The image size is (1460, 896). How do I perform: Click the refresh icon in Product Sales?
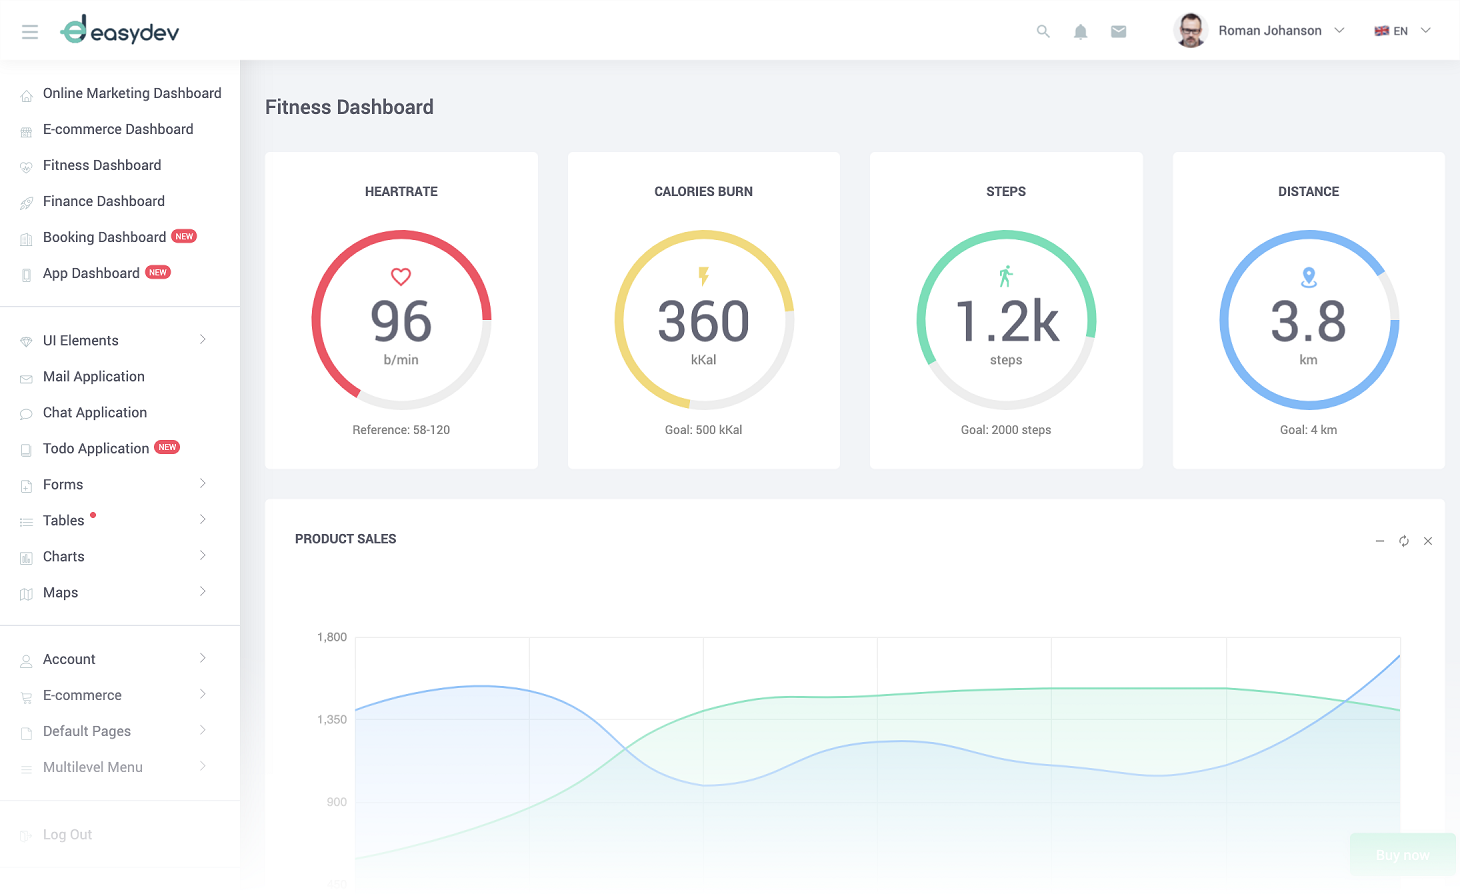pos(1404,541)
